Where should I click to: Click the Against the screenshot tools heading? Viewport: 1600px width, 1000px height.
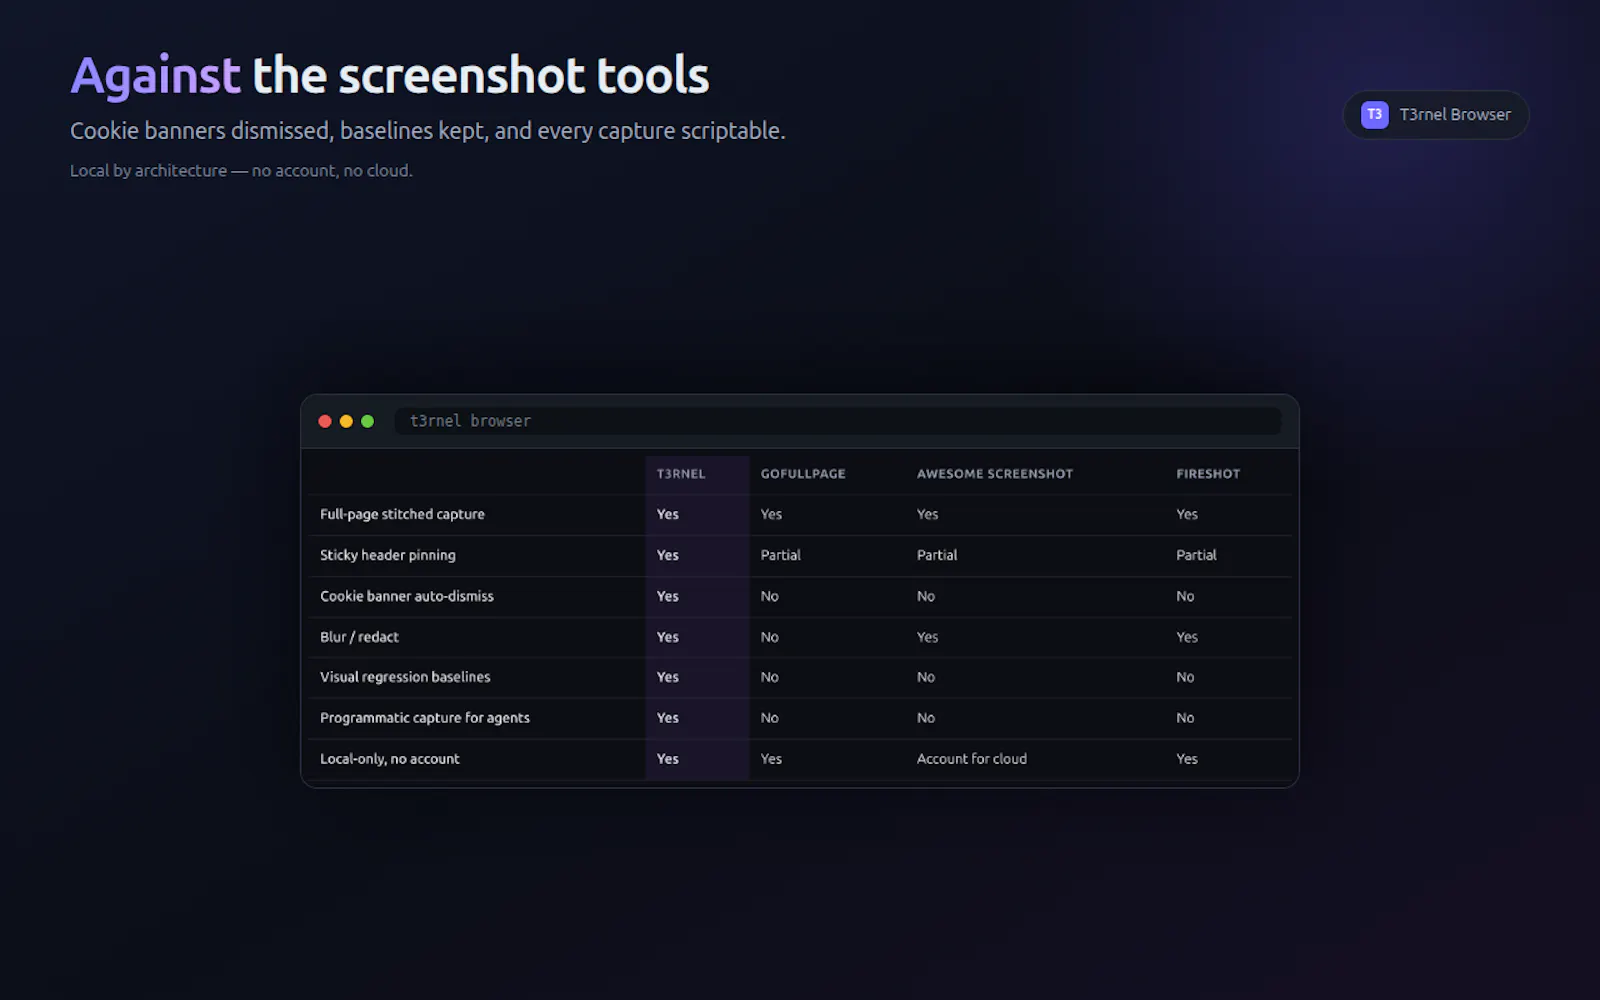[x=390, y=76]
